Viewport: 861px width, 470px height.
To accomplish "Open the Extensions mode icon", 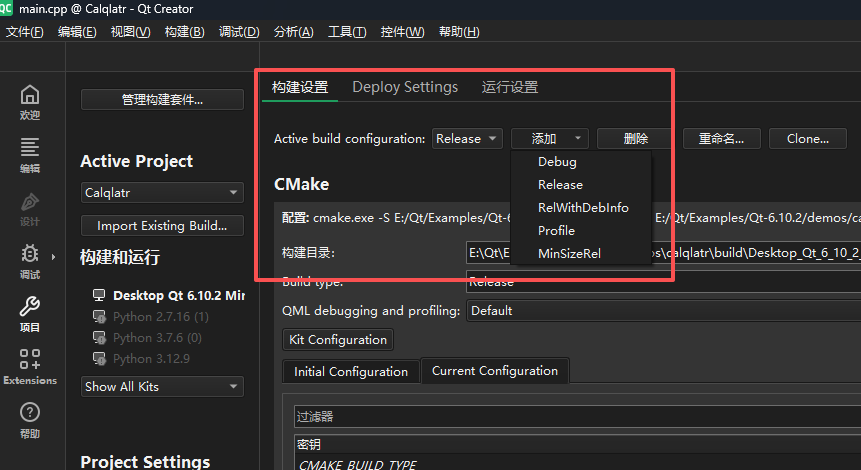I will [30, 359].
